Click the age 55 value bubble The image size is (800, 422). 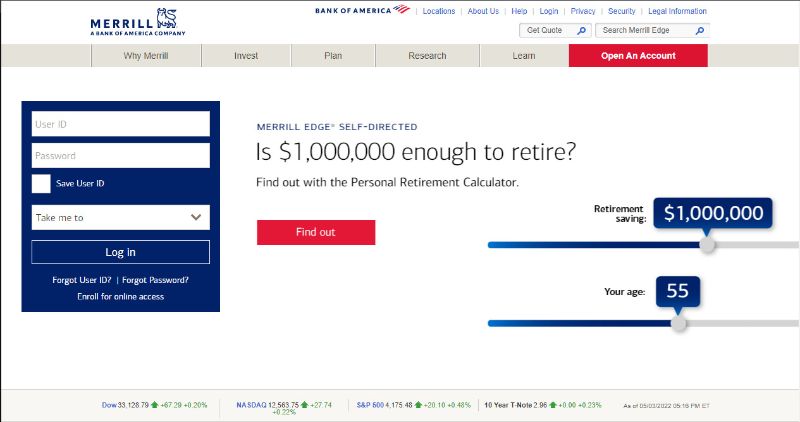tap(678, 291)
